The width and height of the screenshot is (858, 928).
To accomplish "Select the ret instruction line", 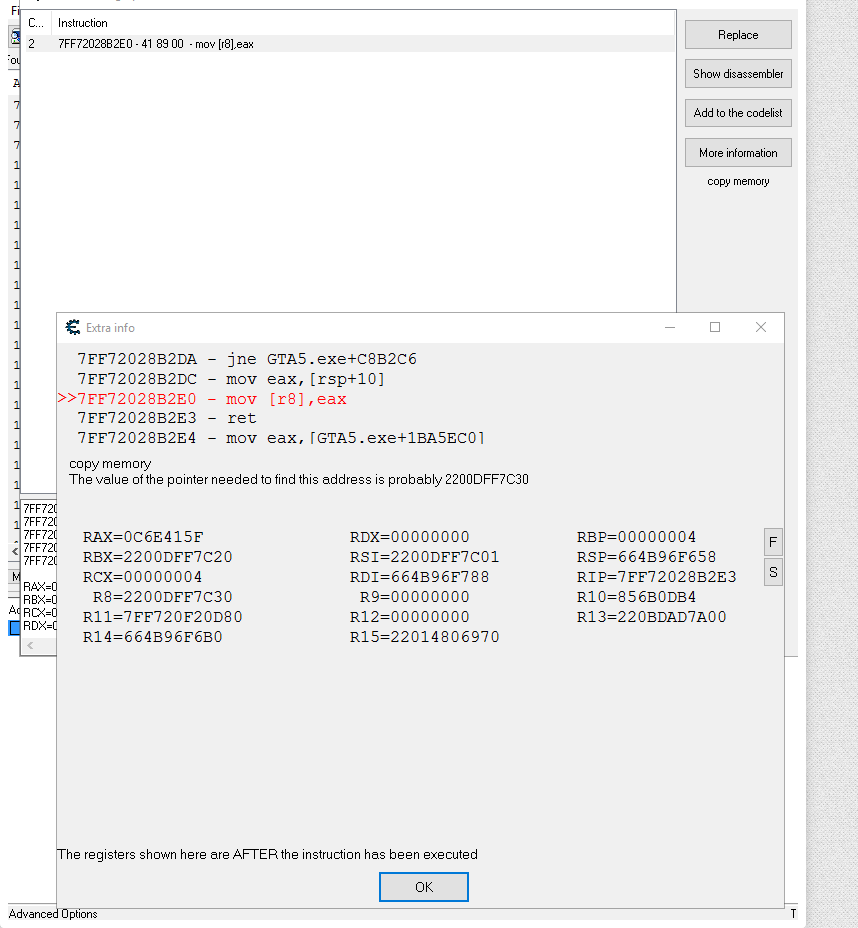I will click(167, 418).
